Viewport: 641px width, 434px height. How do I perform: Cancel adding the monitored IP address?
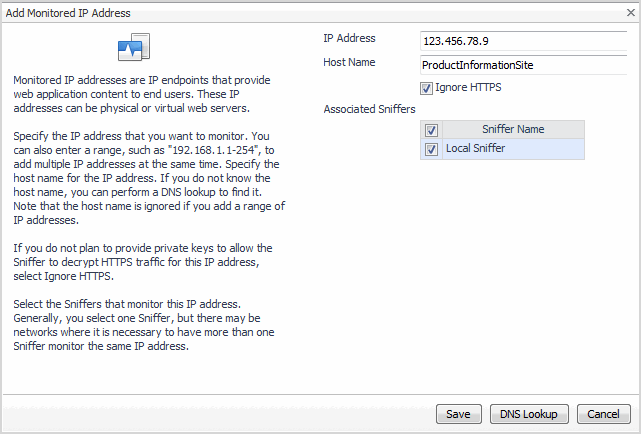click(x=603, y=414)
